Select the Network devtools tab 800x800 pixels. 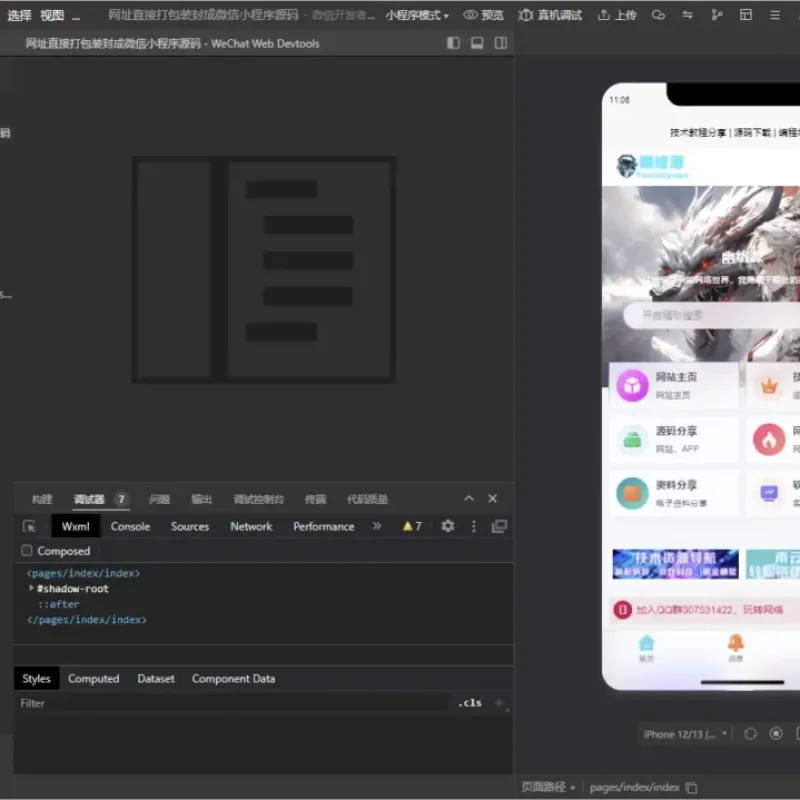coord(251,526)
